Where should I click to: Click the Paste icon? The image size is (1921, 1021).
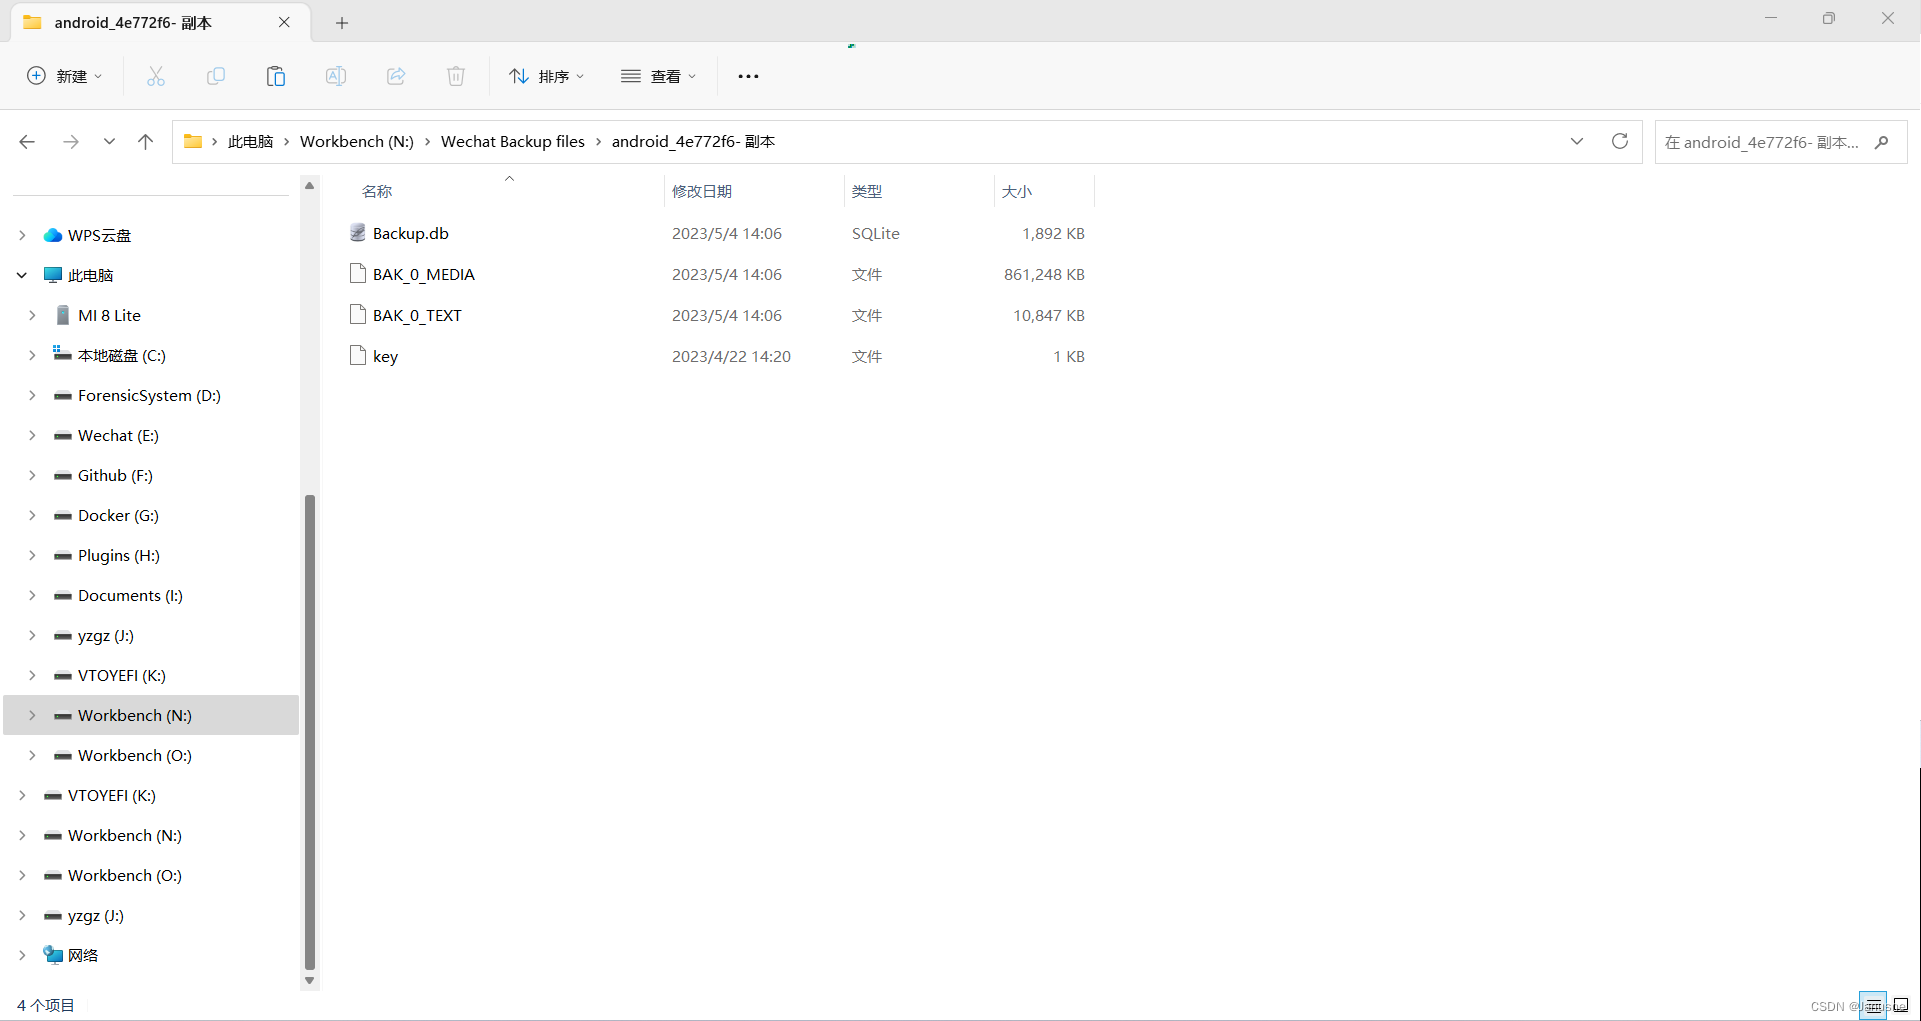276,75
